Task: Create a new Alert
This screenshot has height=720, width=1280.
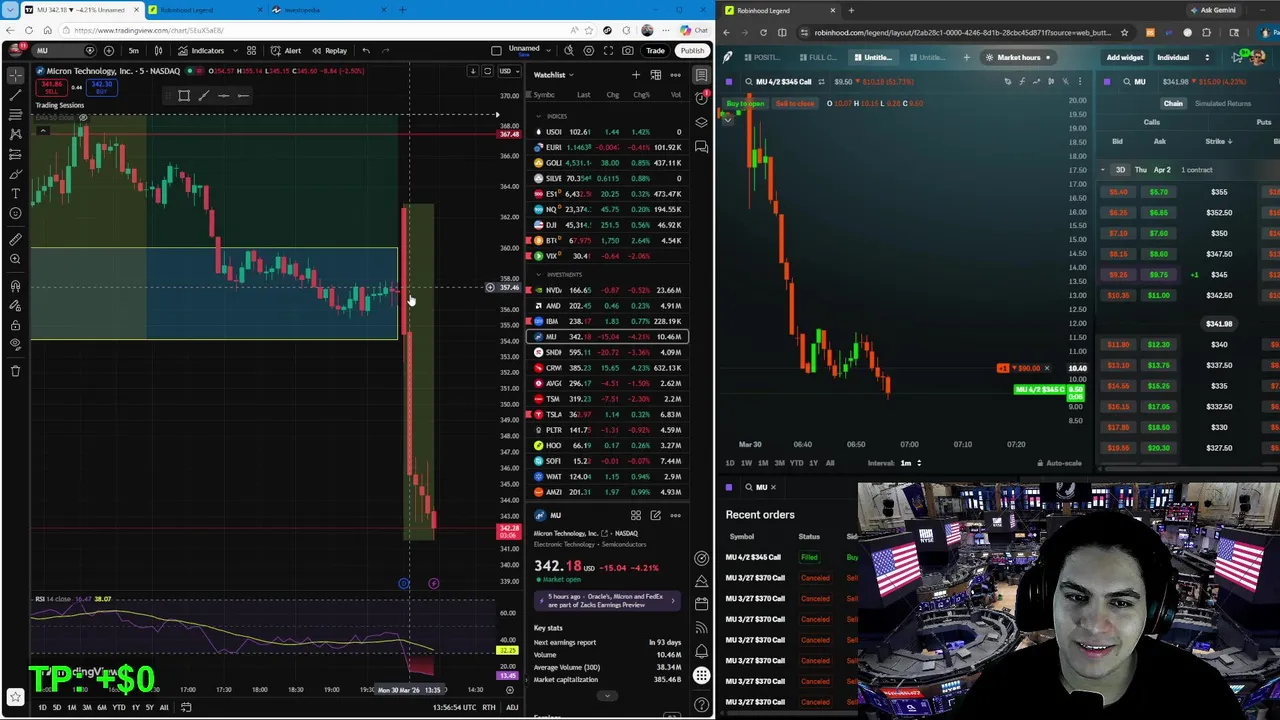Action: tap(286, 51)
